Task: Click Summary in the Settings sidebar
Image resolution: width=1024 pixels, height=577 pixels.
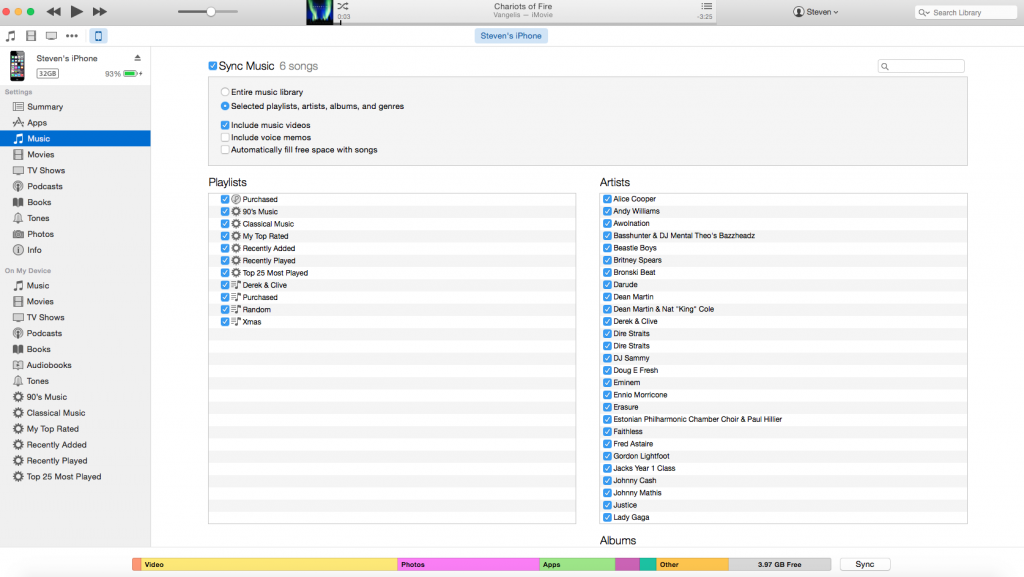Action: click(45, 106)
